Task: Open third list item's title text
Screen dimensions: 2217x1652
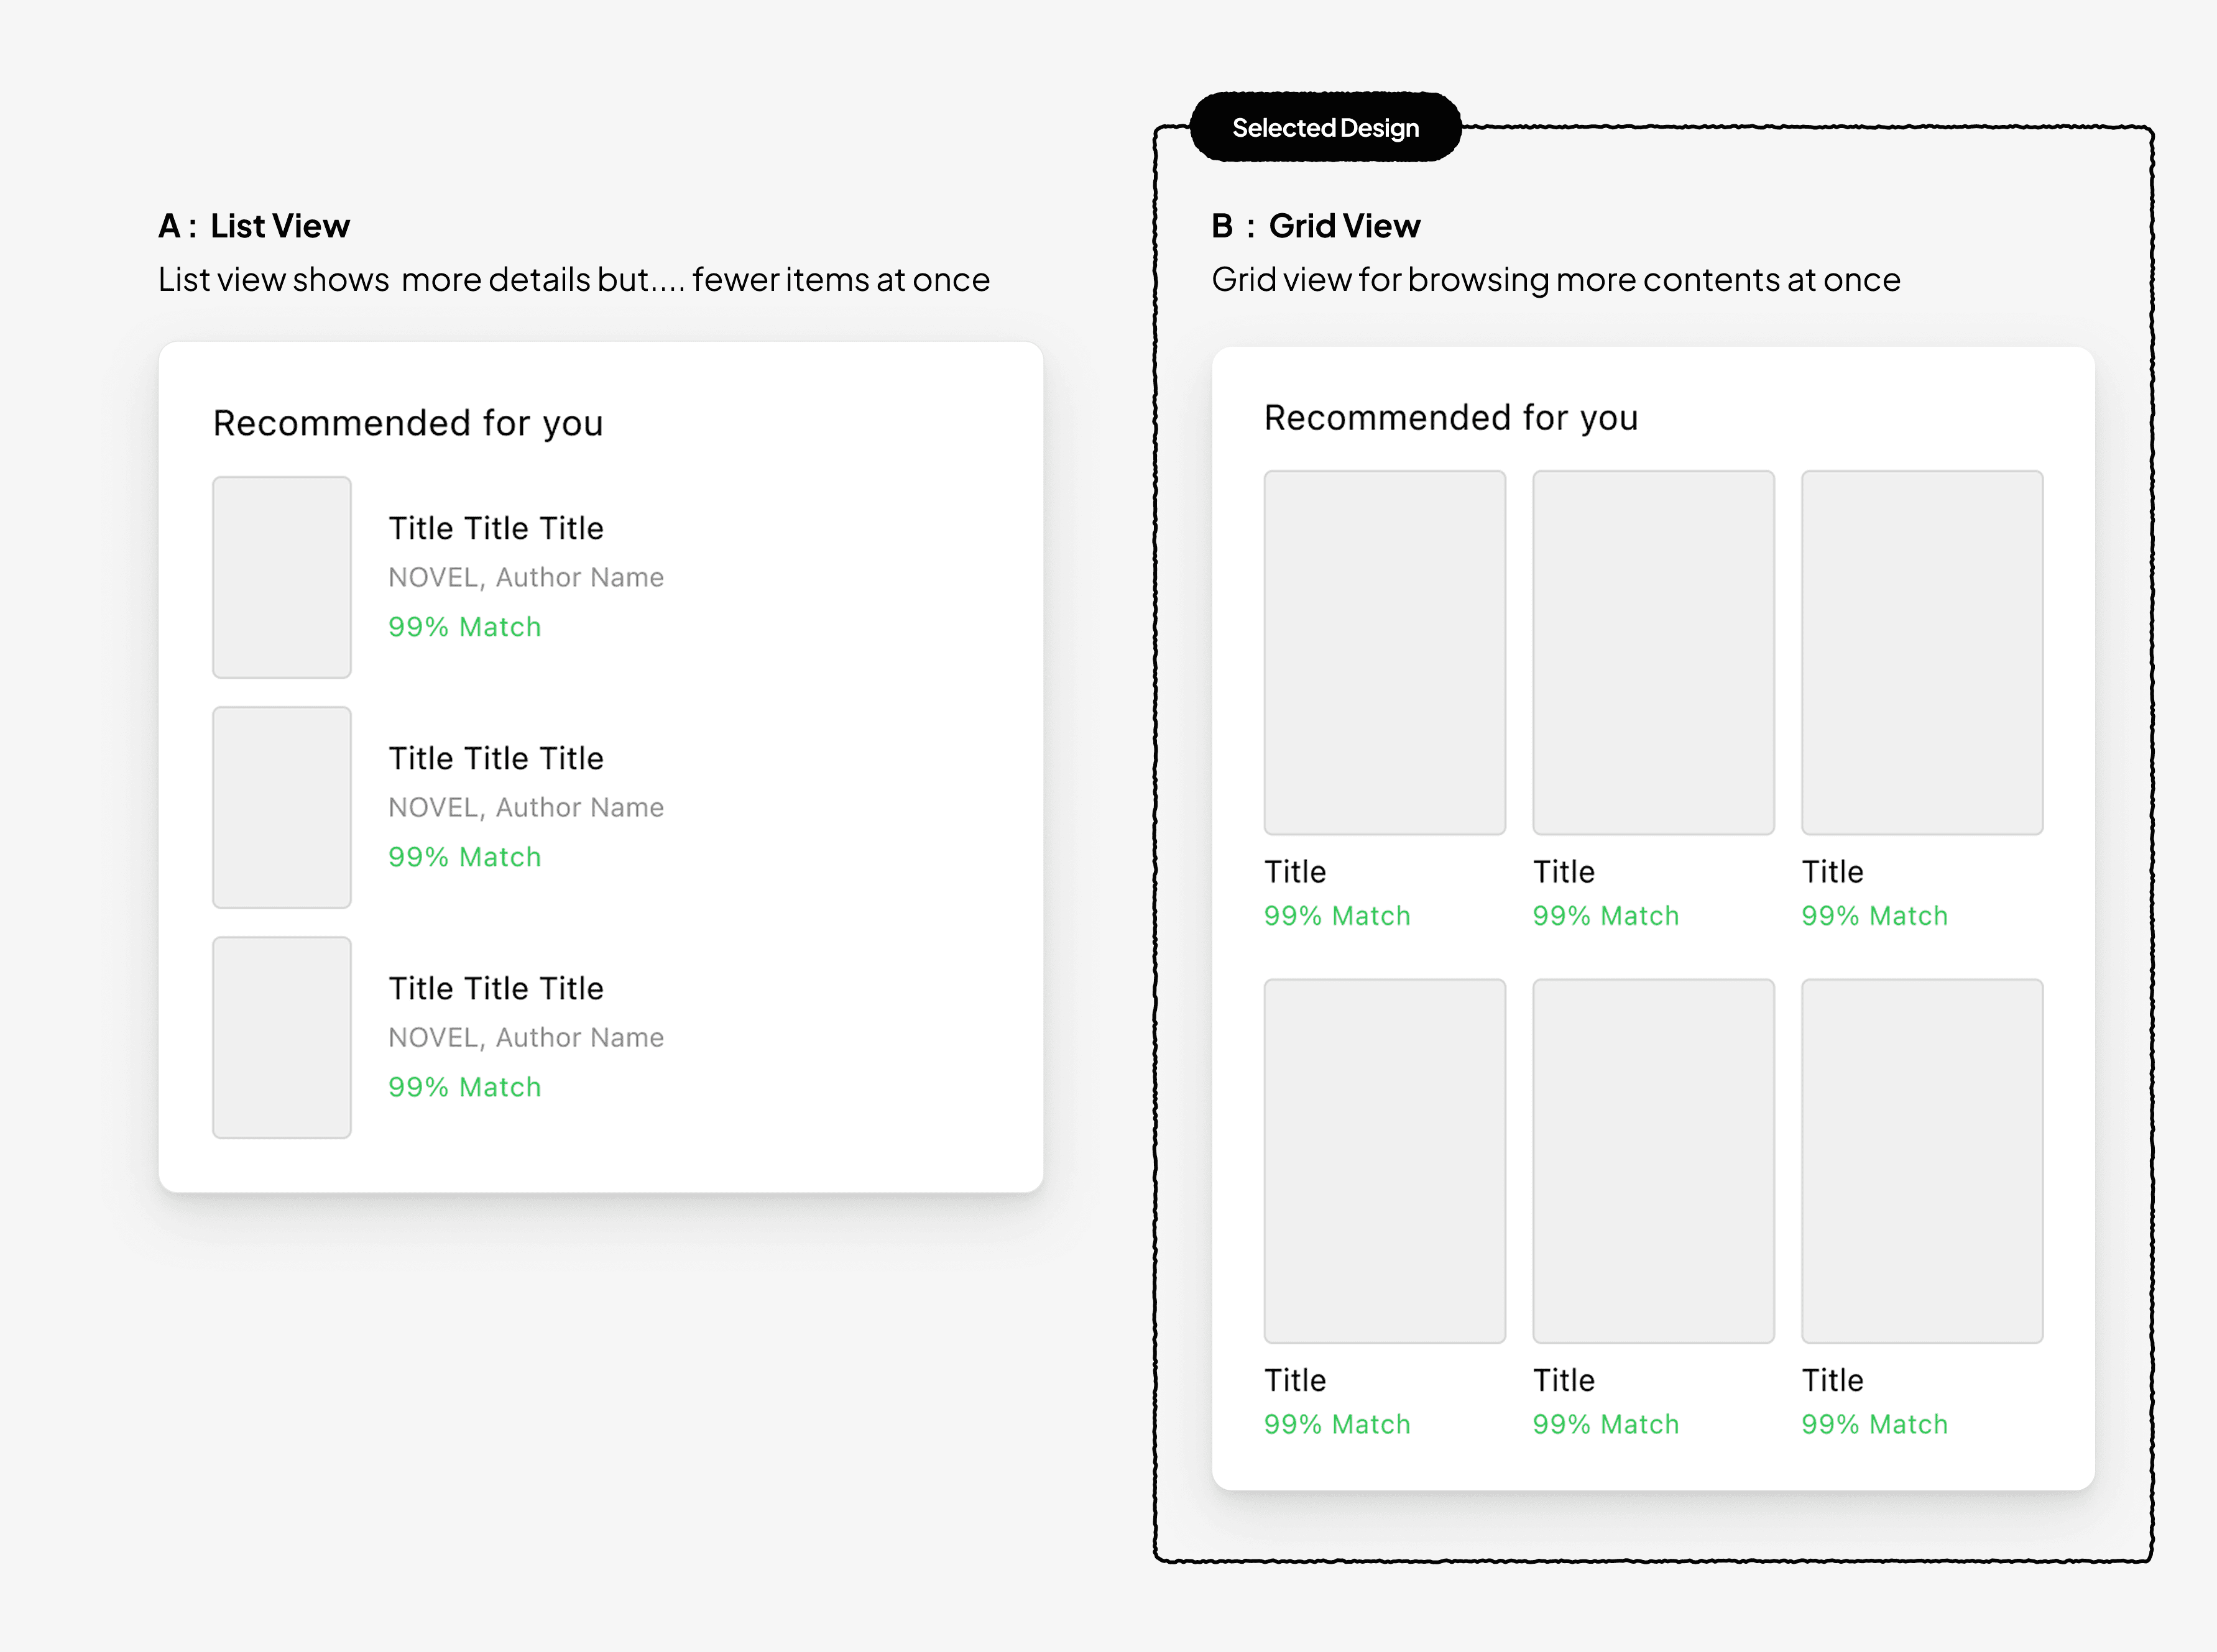Action: click(496, 988)
